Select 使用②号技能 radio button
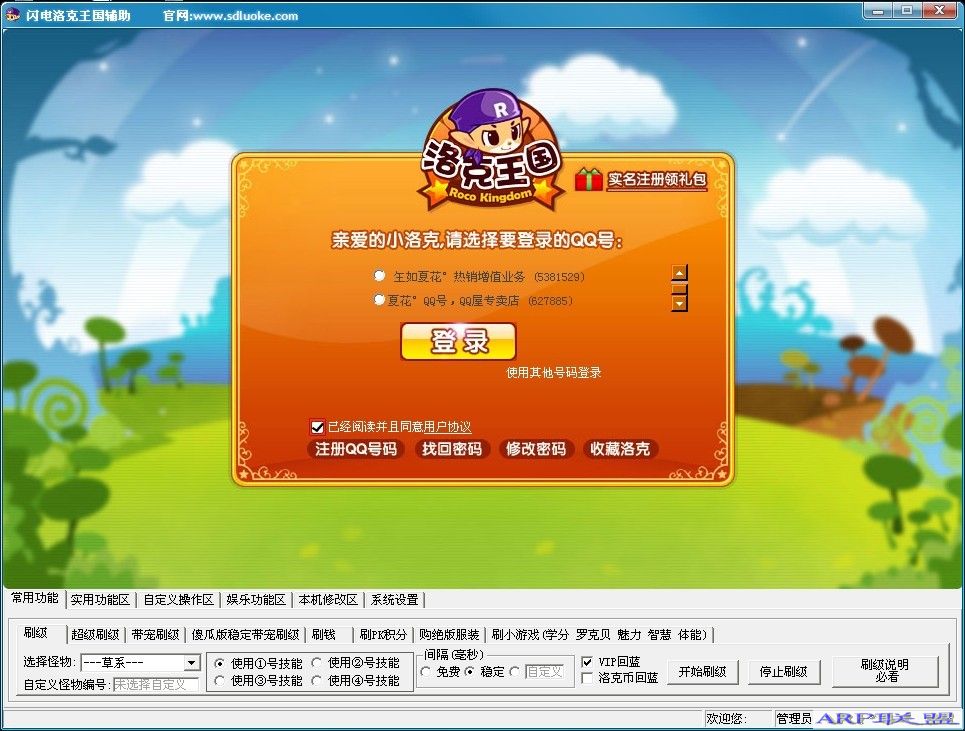965x731 pixels. coord(316,663)
